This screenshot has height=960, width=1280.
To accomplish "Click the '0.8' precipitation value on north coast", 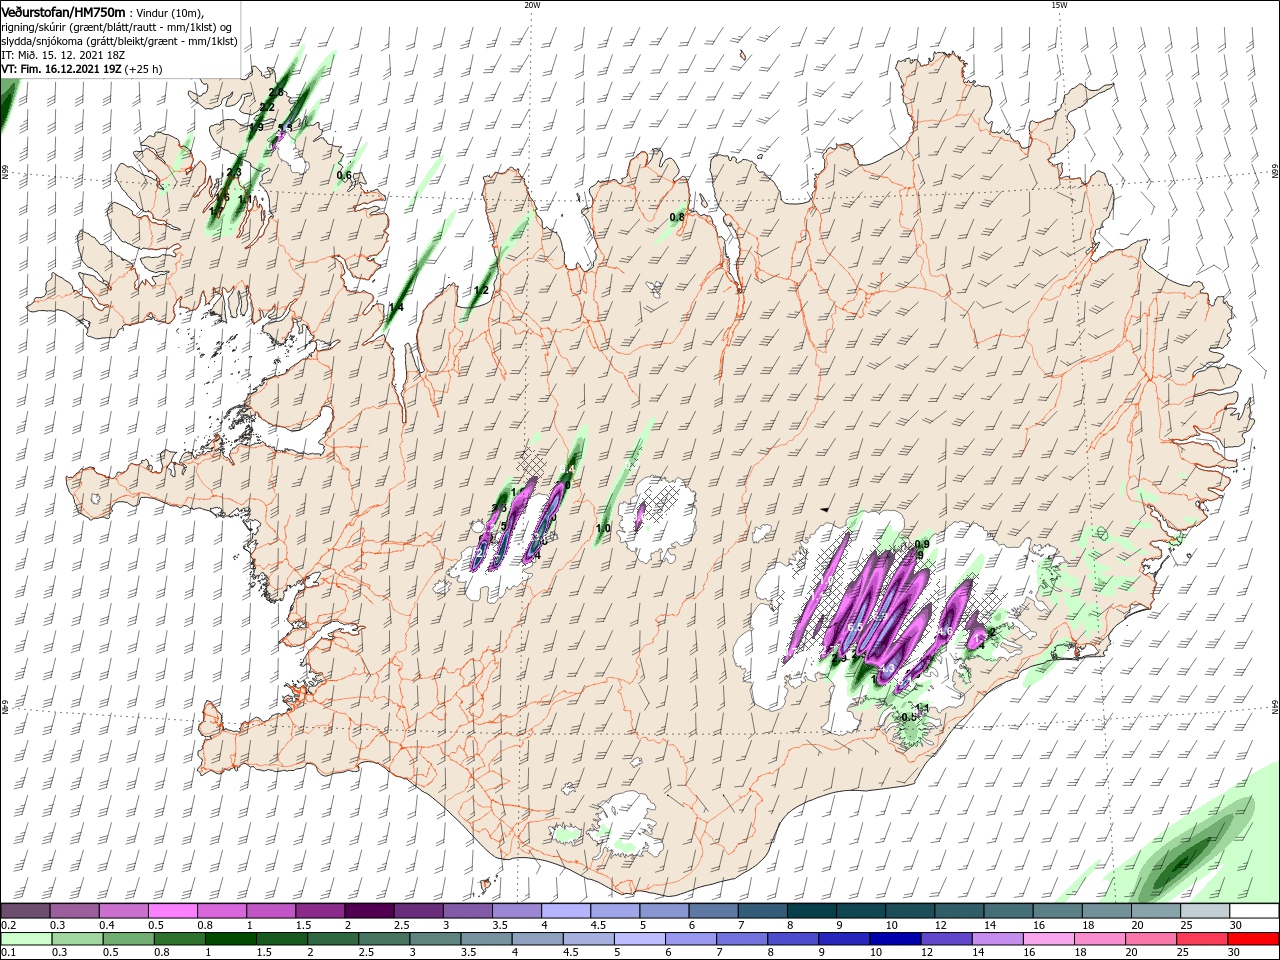I will (x=677, y=217).
